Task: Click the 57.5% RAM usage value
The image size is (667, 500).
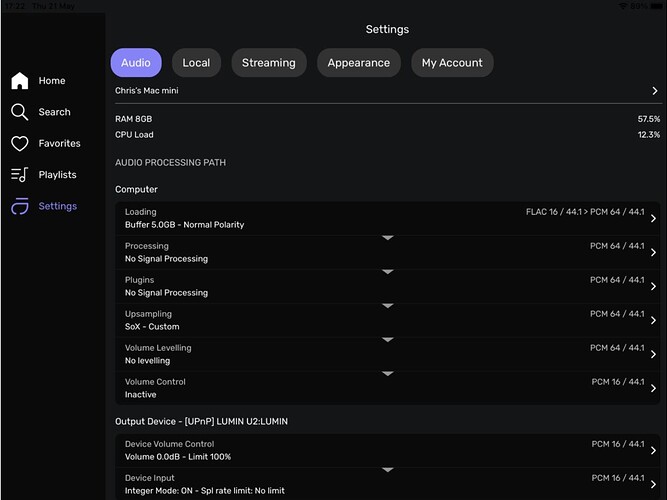Action: click(649, 119)
